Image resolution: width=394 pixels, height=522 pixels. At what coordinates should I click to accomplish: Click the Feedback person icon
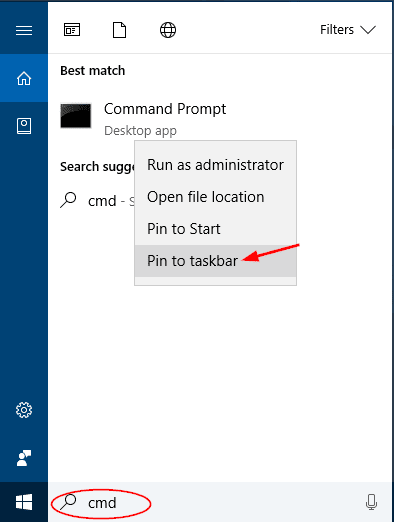[24, 458]
